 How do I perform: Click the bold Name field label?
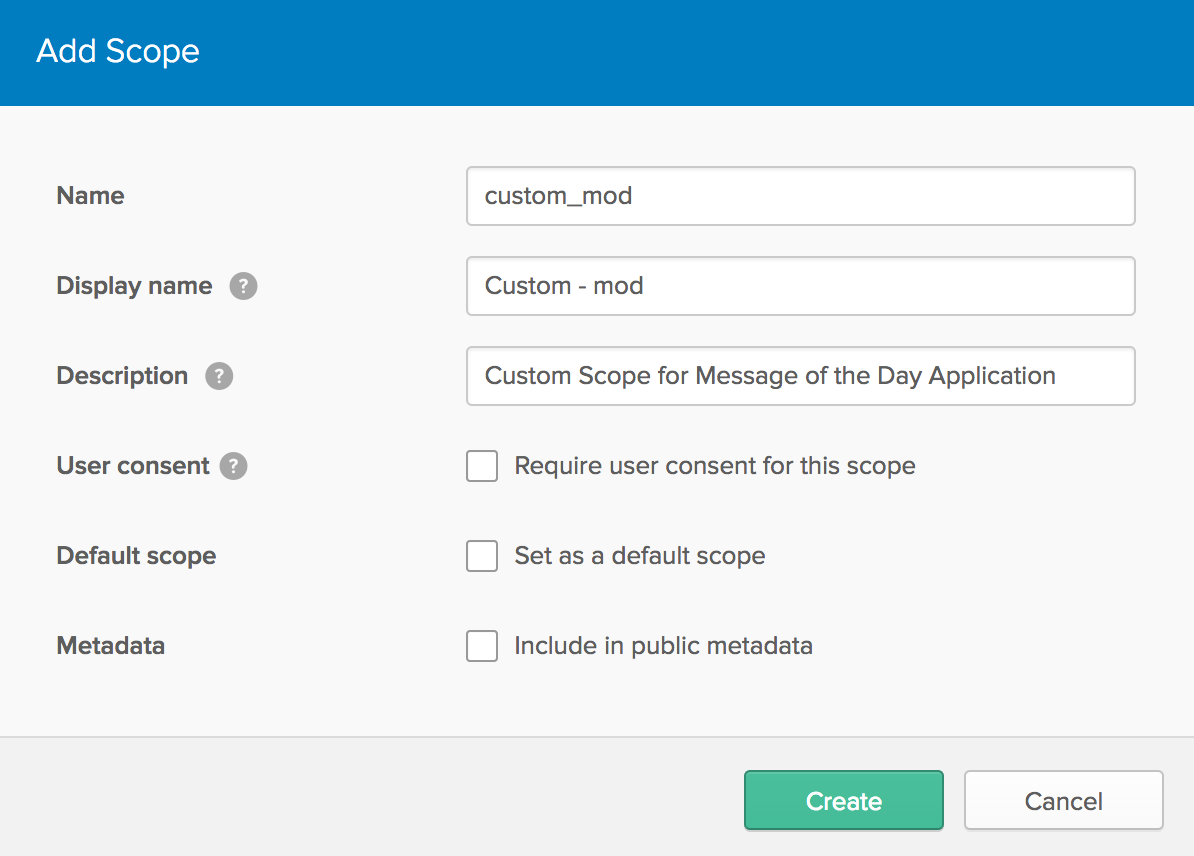pos(90,196)
